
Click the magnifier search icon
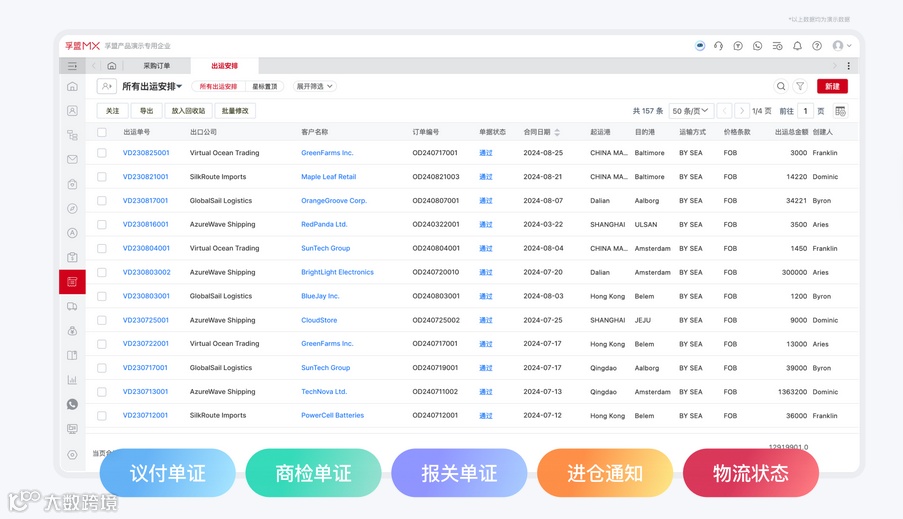(x=781, y=86)
